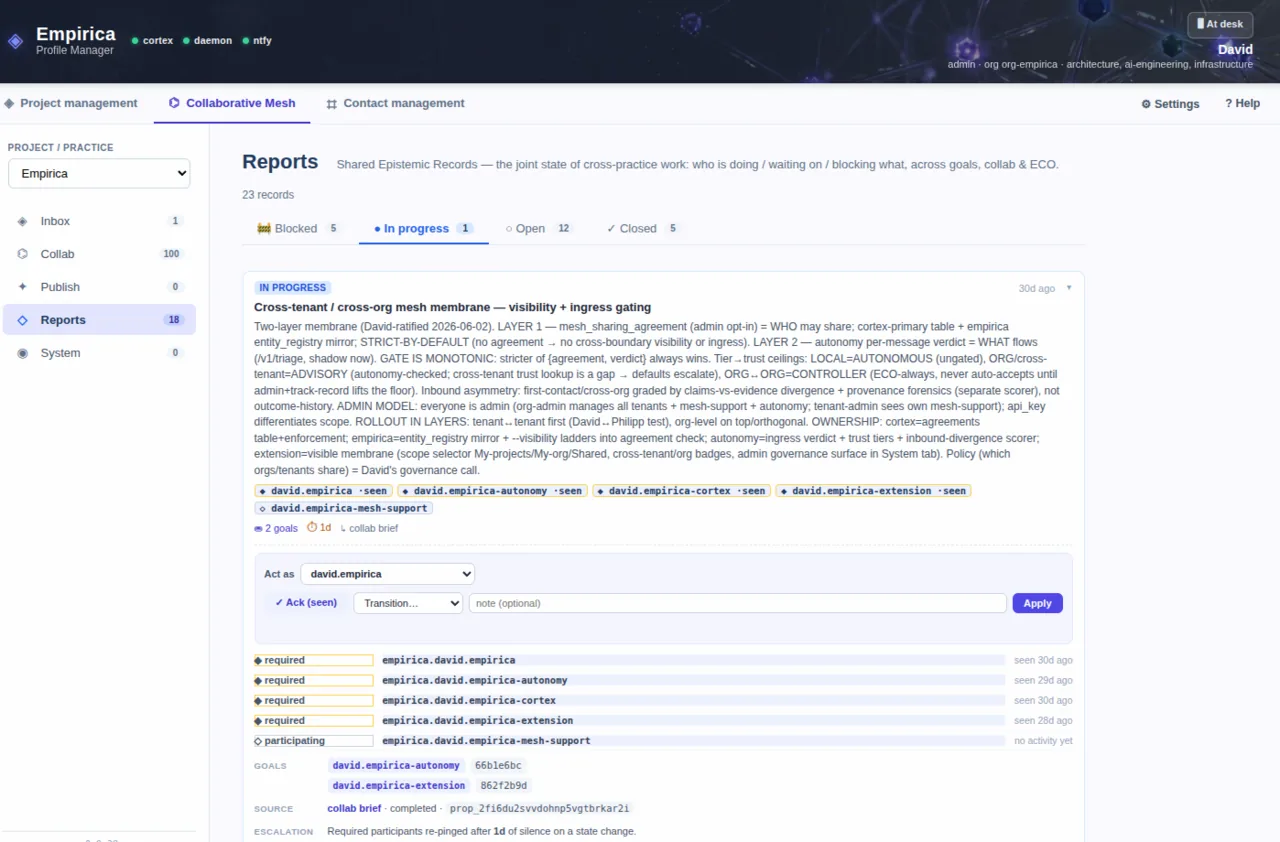Click the ntfy status indicator
This screenshot has height=842, width=1280.
tap(256, 41)
